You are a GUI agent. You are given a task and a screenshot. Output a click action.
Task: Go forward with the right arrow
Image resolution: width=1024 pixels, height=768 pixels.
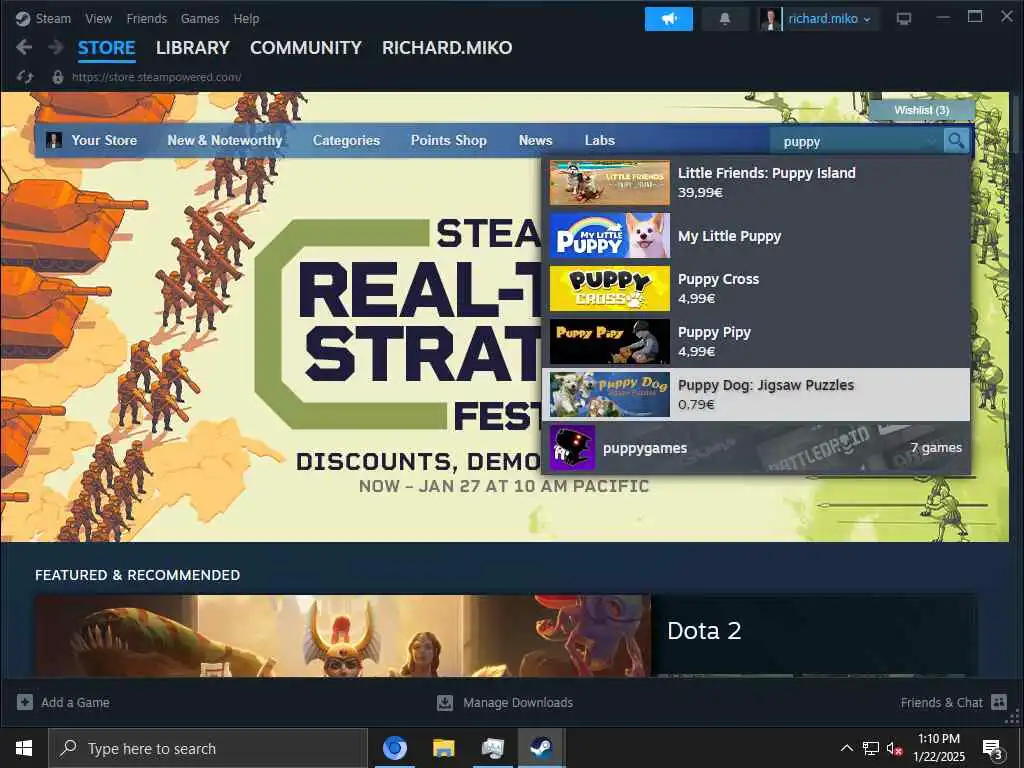pyautogui.click(x=56, y=47)
